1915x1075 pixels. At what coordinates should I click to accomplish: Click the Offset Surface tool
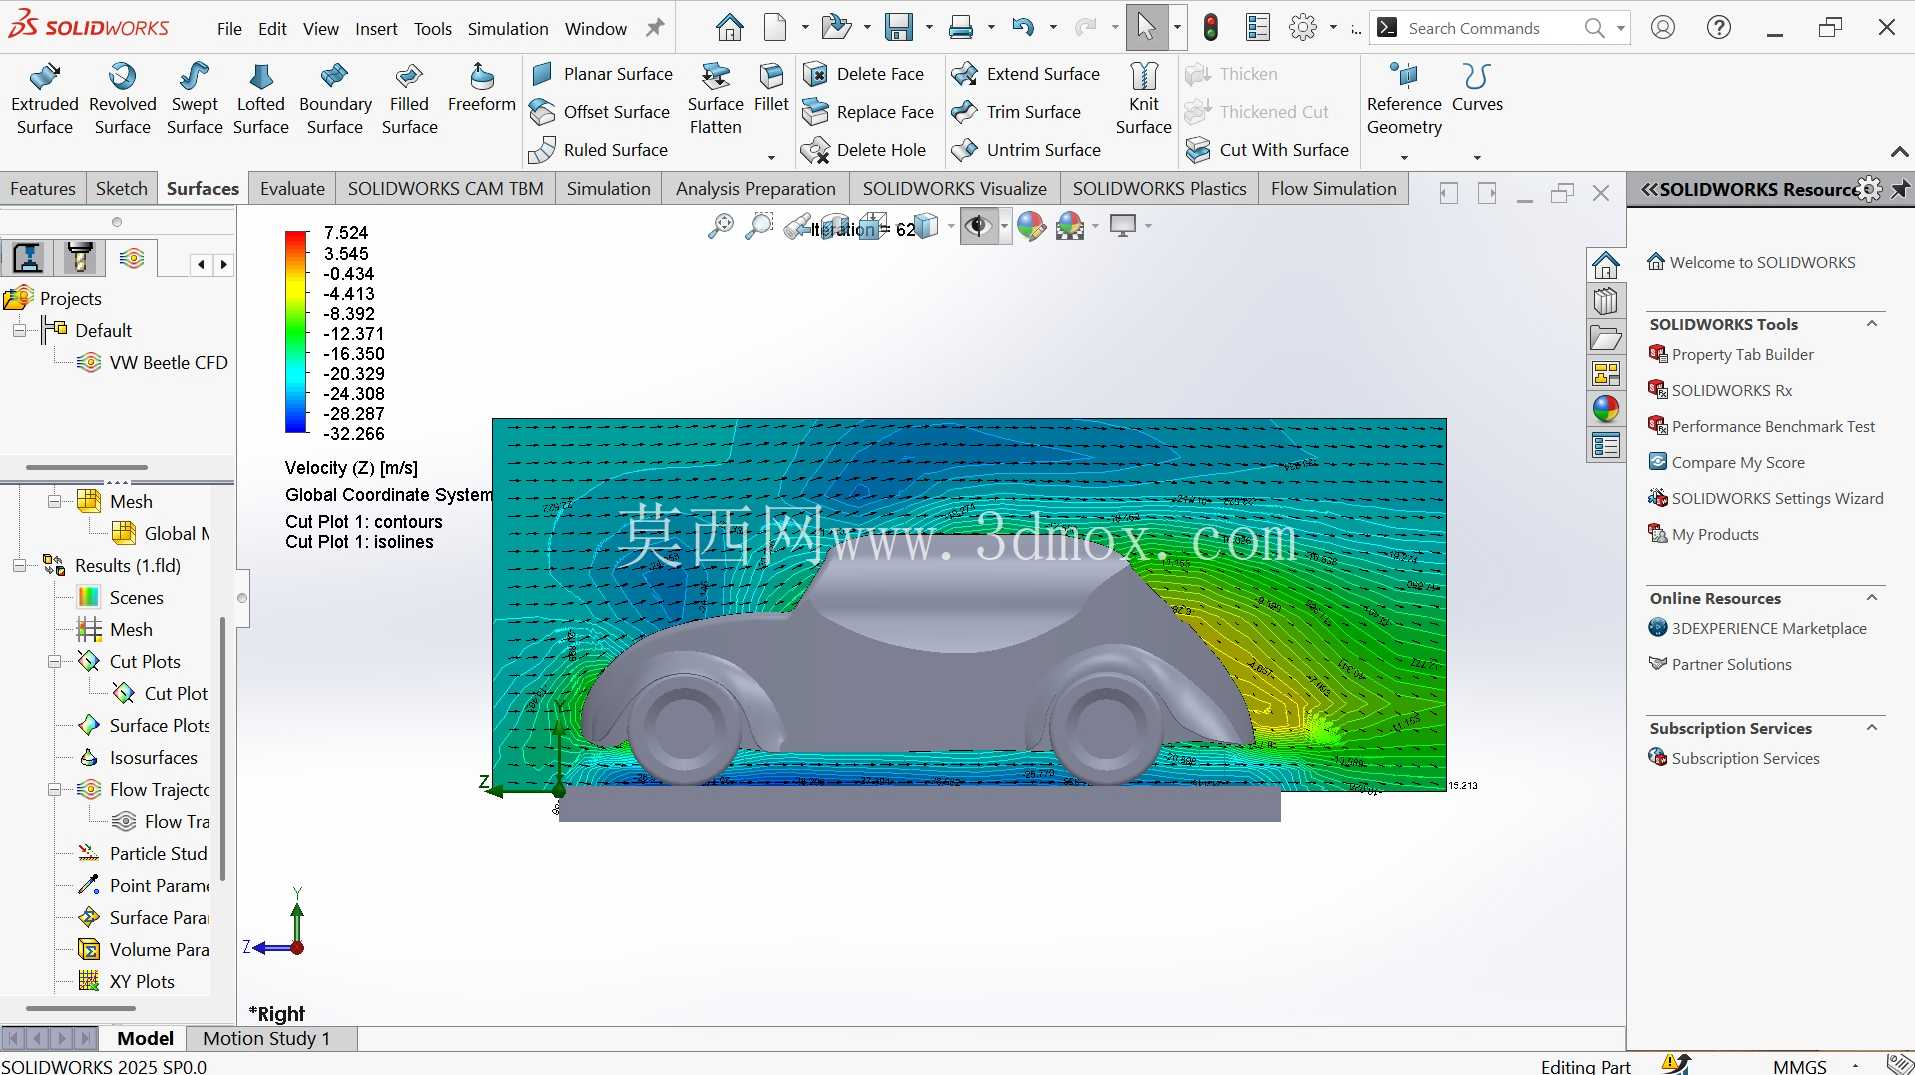[600, 112]
